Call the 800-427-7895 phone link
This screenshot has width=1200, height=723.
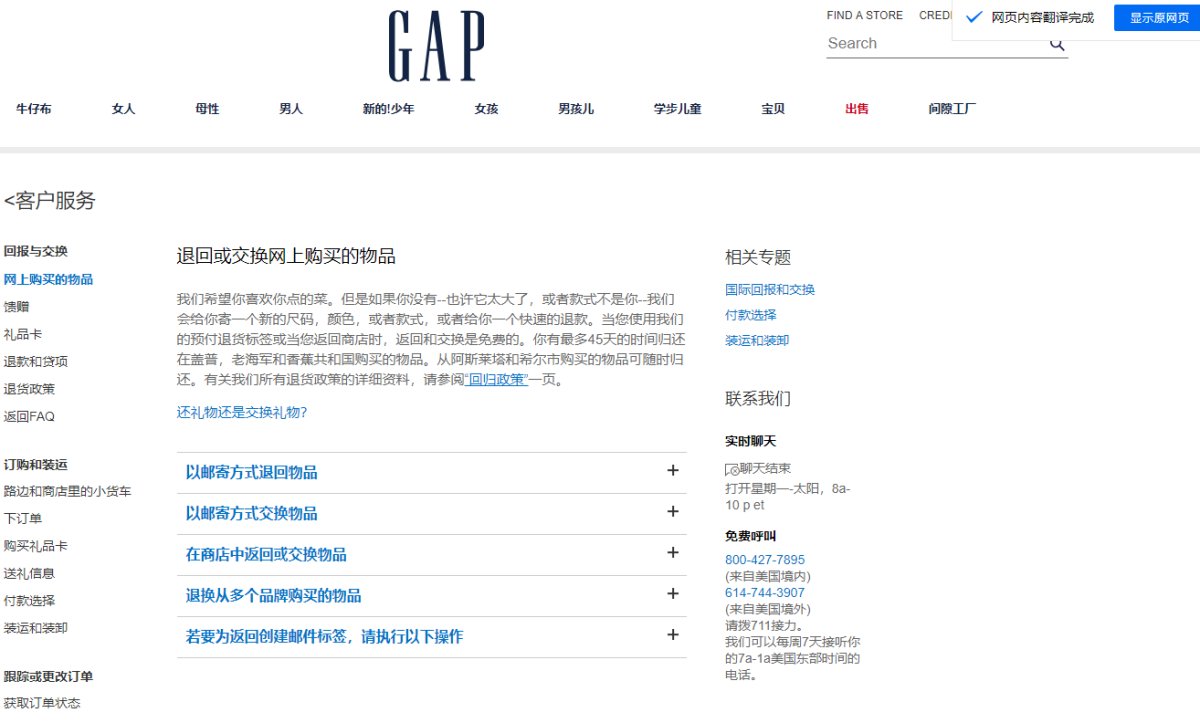pos(765,560)
